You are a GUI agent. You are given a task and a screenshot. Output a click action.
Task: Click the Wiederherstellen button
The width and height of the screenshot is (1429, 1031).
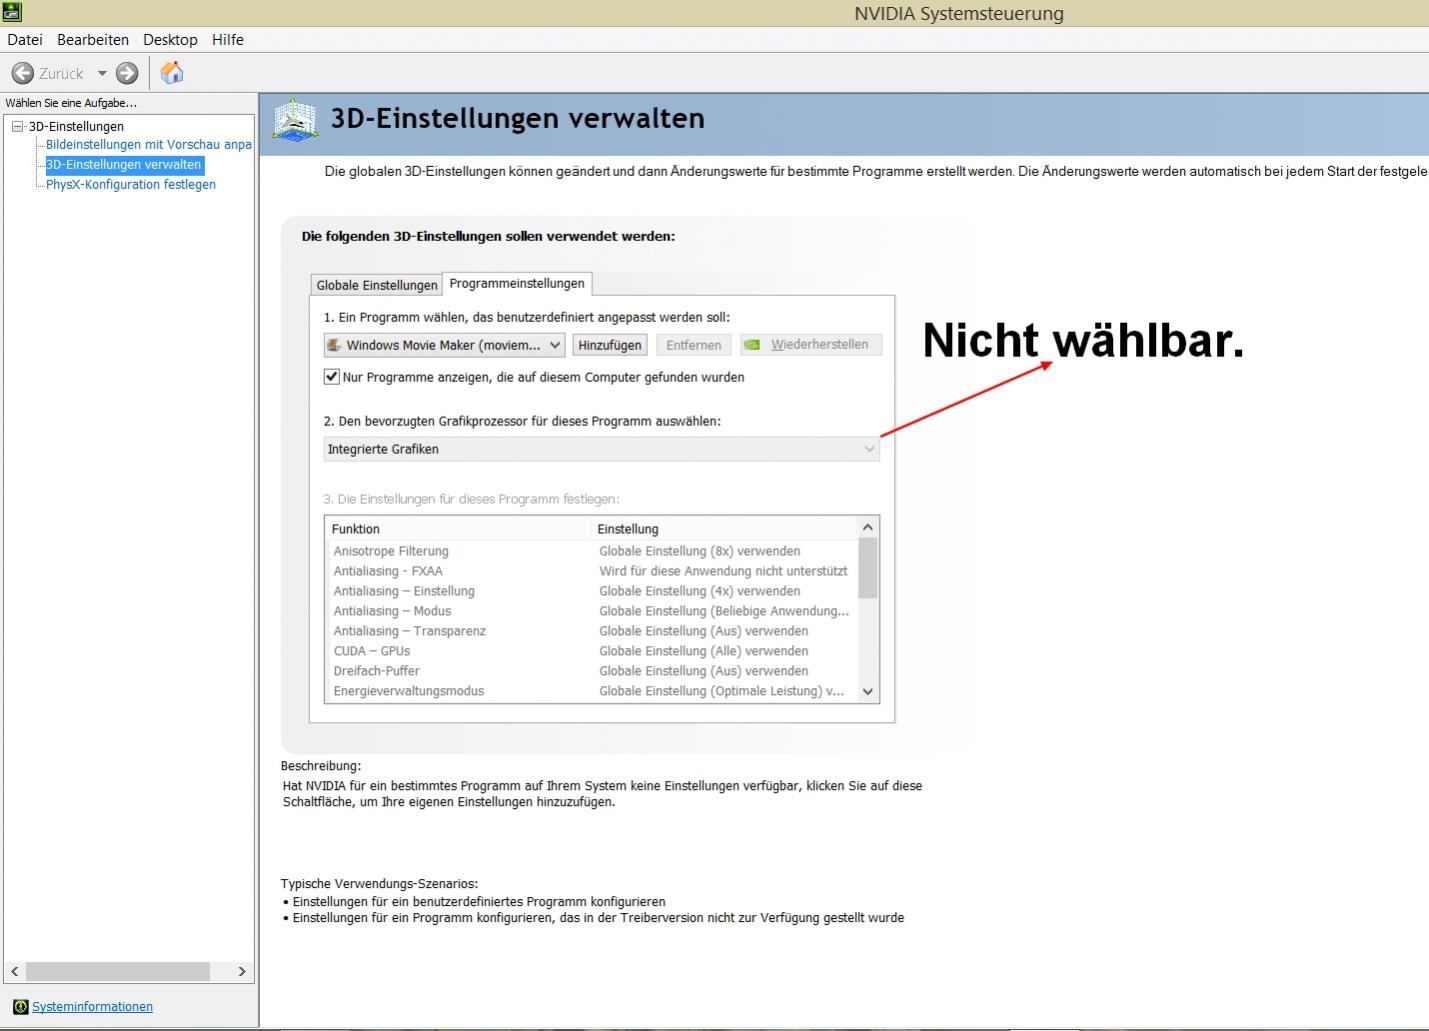coord(811,345)
